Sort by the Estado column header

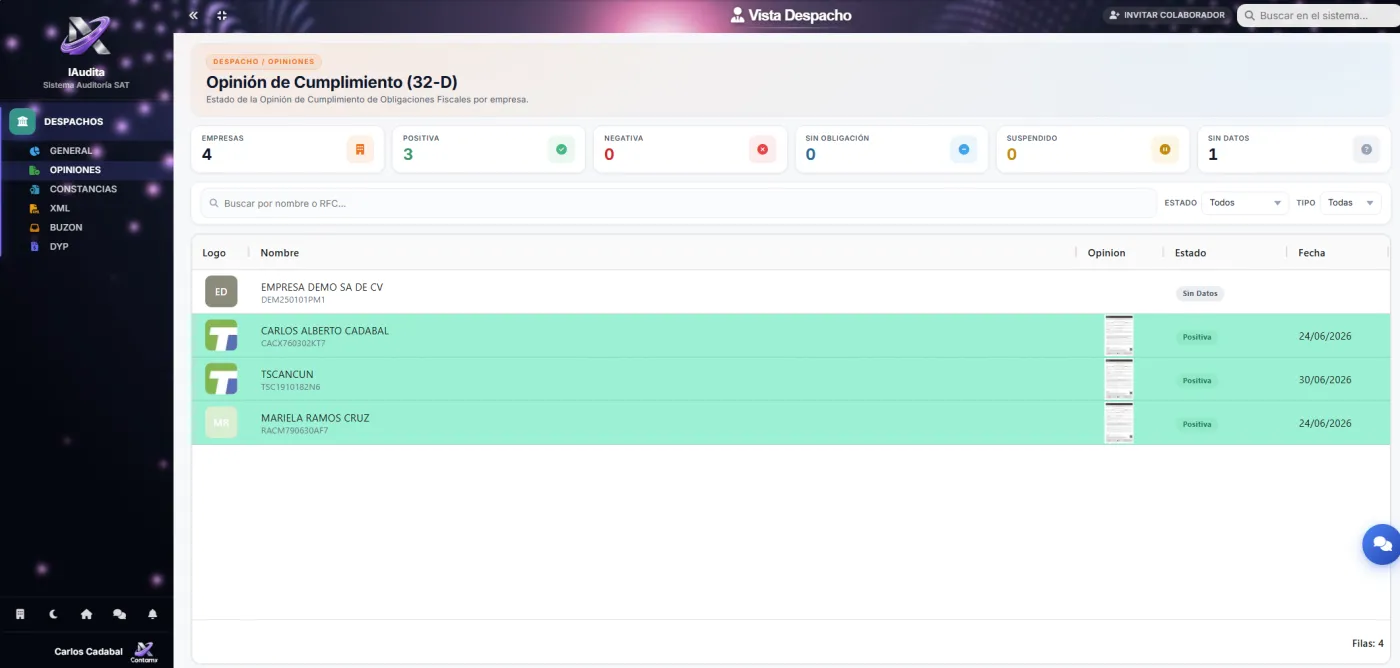(x=1190, y=253)
